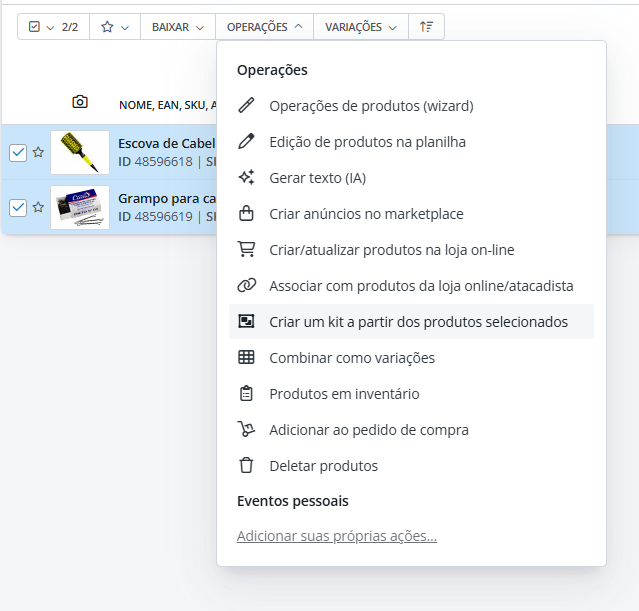Open the hairbrush product thumbnail

pyautogui.click(x=80, y=152)
